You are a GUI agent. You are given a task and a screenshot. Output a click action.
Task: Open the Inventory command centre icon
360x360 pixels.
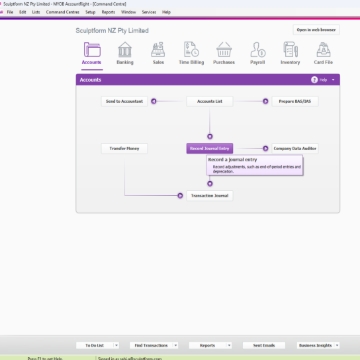(290, 50)
